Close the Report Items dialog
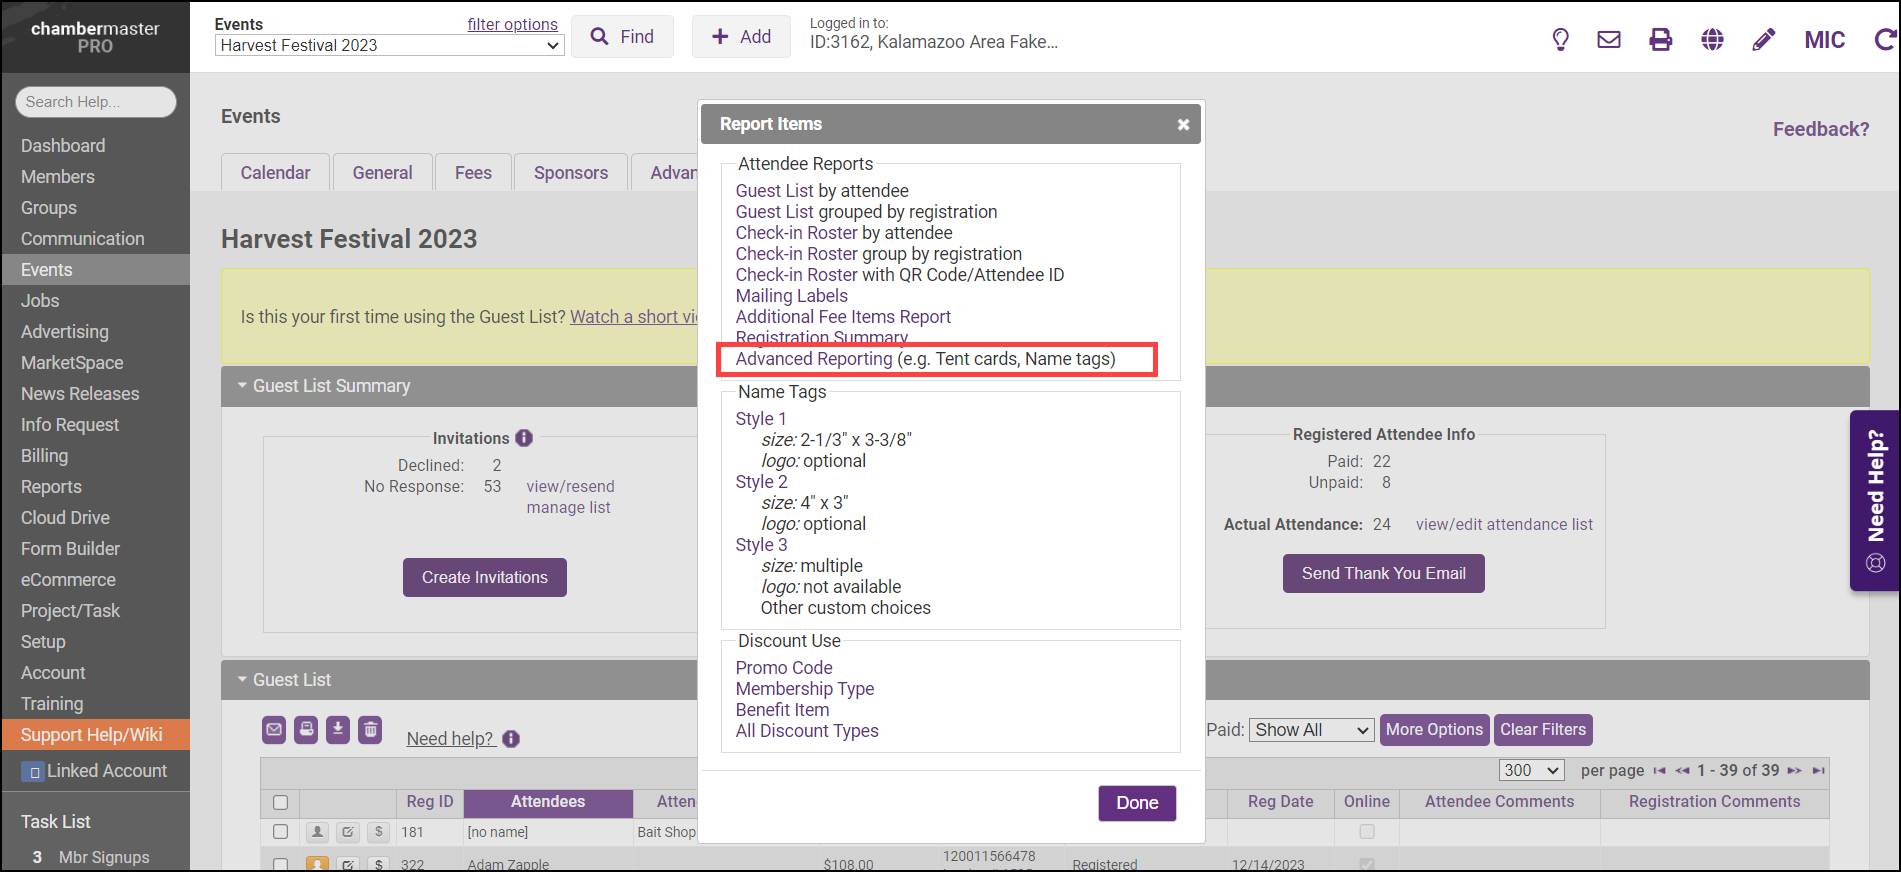 (x=1183, y=125)
